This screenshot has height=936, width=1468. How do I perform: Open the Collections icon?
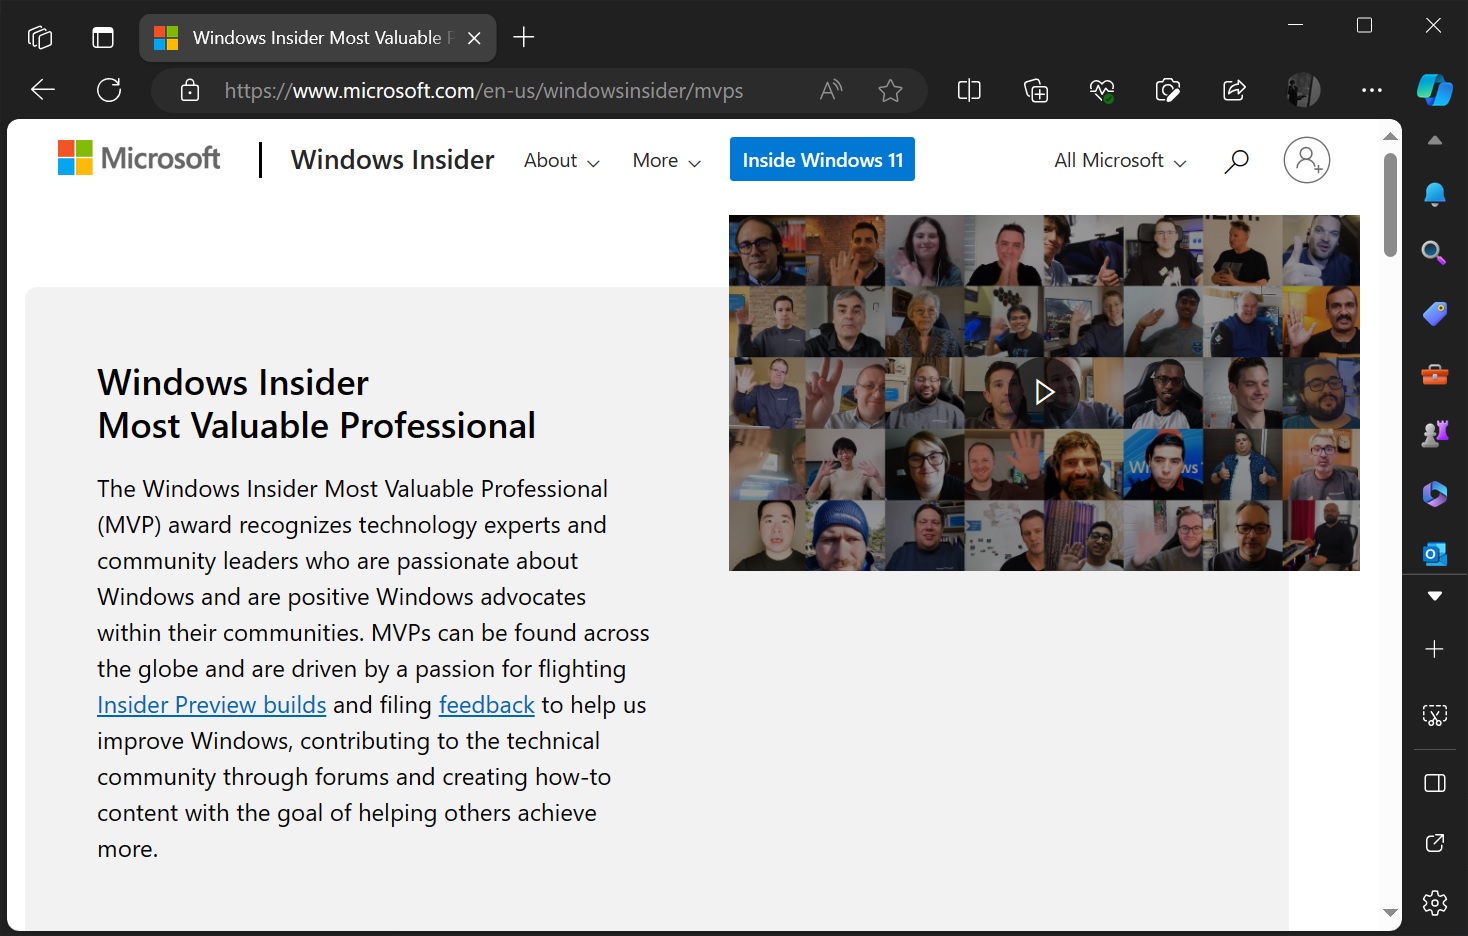pyautogui.click(x=1036, y=91)
